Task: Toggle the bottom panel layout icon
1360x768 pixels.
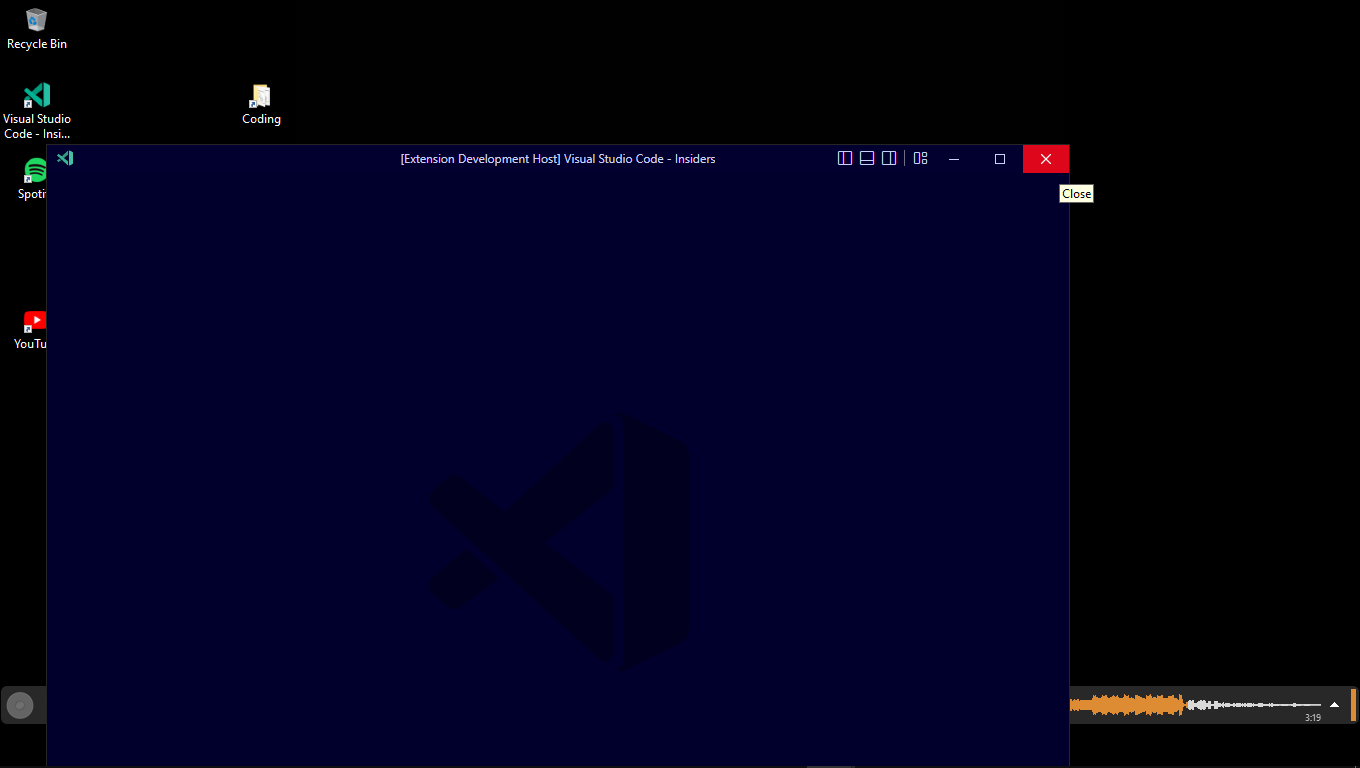Action: click(x=867, y=158)
